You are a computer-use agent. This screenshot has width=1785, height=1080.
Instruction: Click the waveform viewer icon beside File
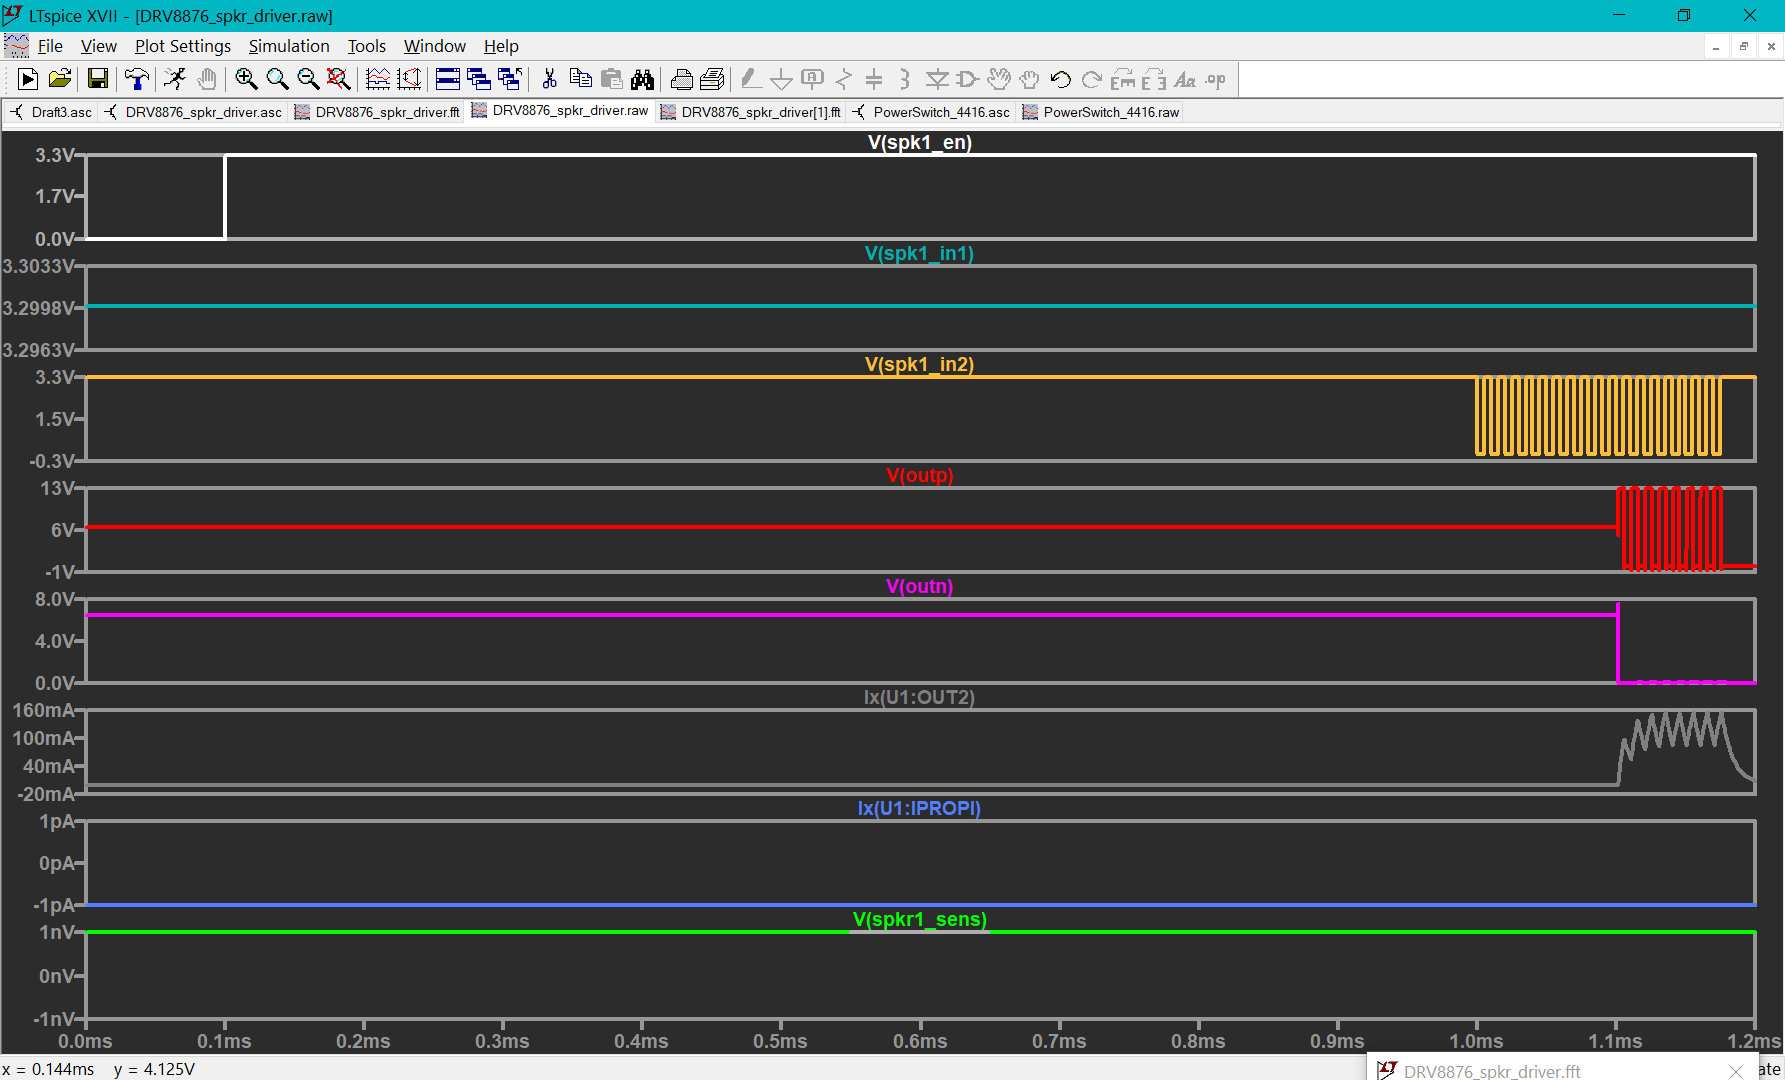(x=17, y=46)
